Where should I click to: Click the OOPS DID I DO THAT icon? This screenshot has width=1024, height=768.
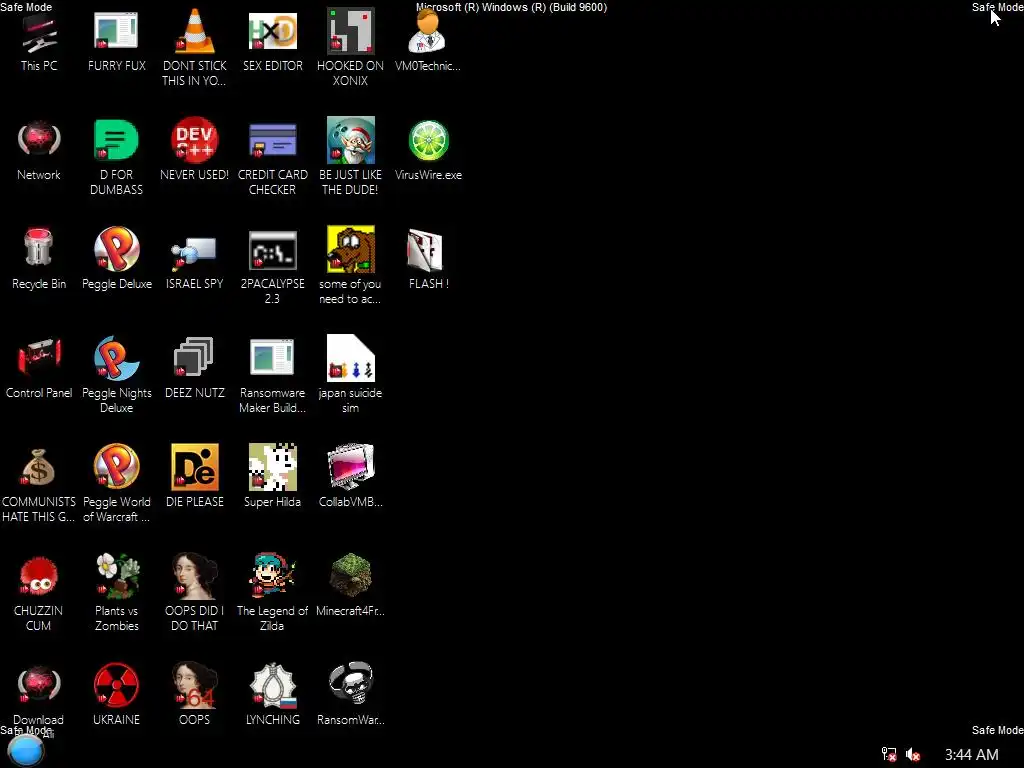coord(194,576)
